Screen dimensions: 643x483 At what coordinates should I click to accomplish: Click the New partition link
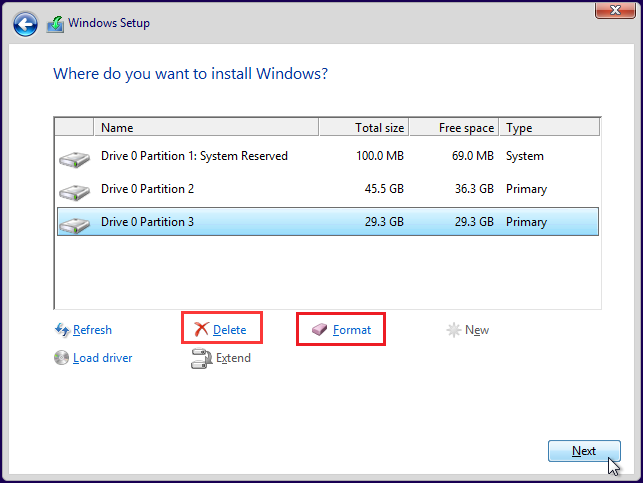(477, 330)
